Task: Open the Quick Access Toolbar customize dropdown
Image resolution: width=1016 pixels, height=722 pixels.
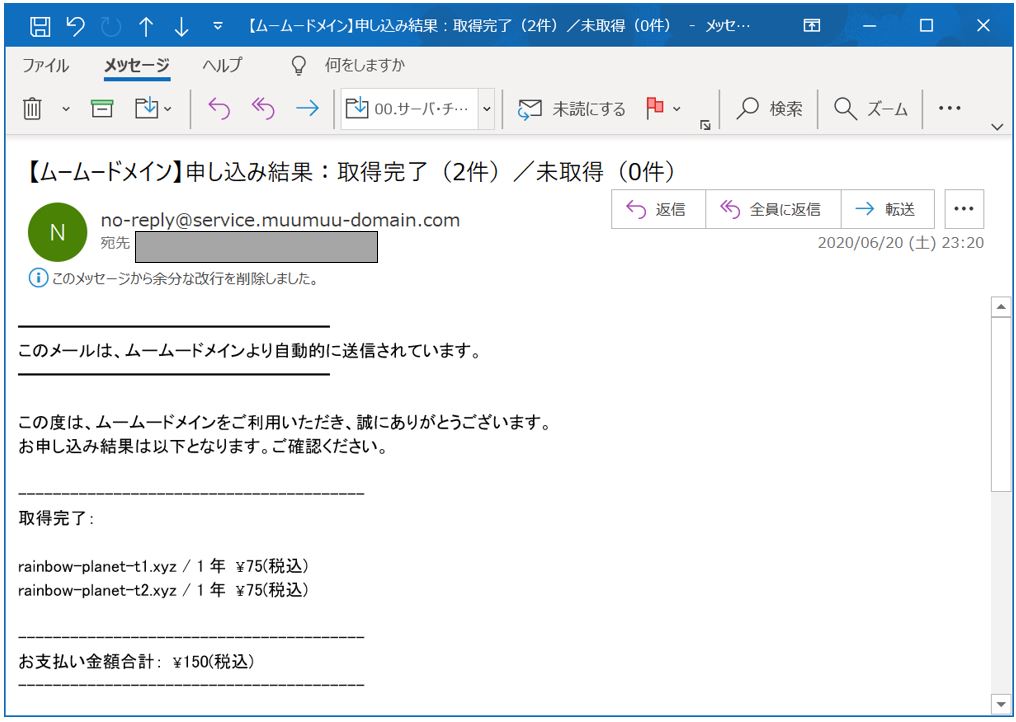Action: pos(218,26)
